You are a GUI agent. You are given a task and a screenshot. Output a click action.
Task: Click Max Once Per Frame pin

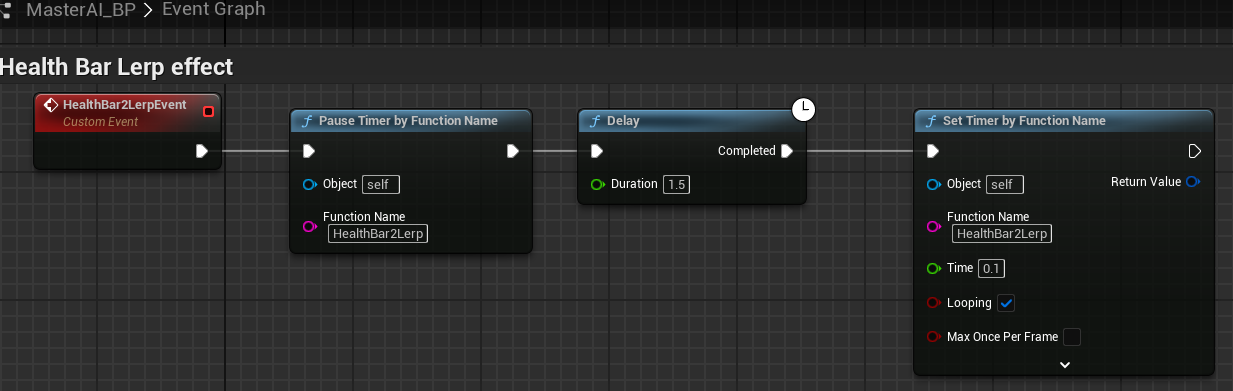pos(933,337)
